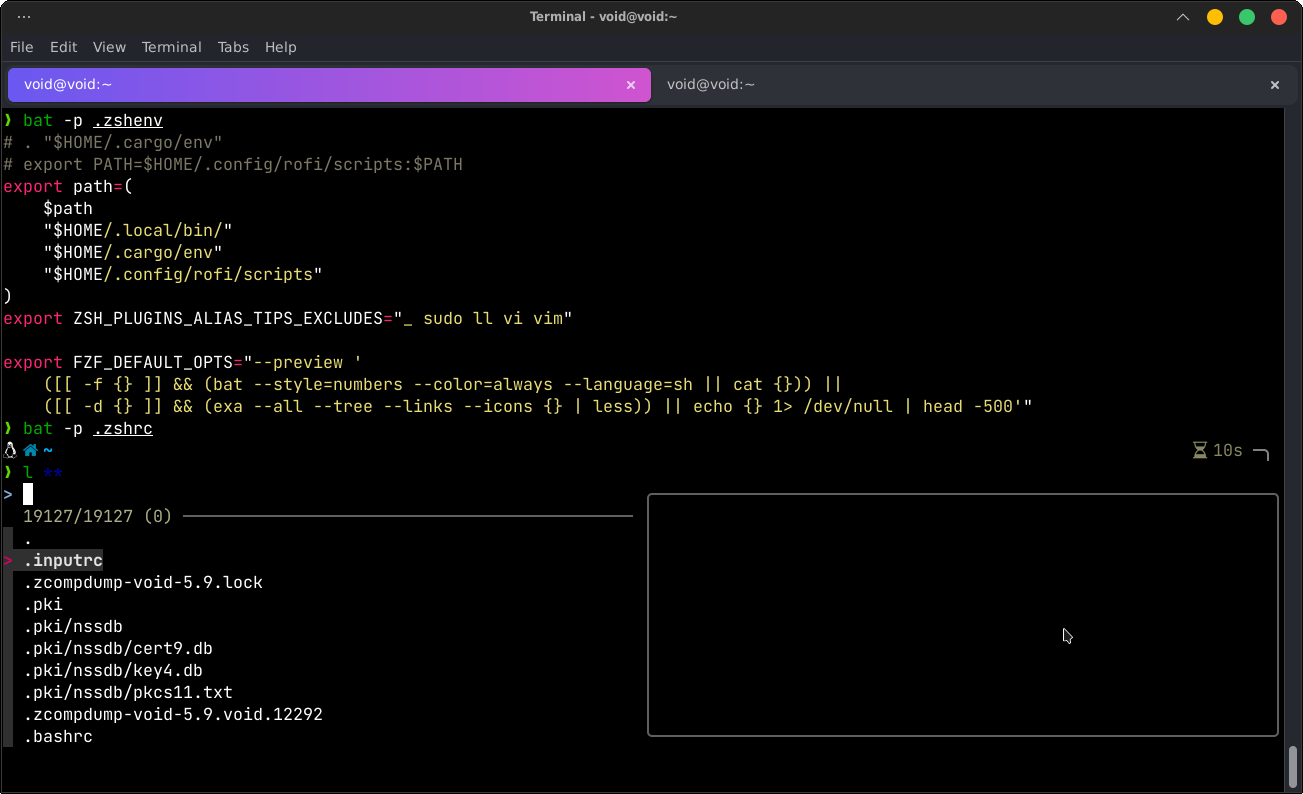Viewport: 1303px width, 794px height.
Task: Open the underlined .zshenv file link
Action: [127, 120]
